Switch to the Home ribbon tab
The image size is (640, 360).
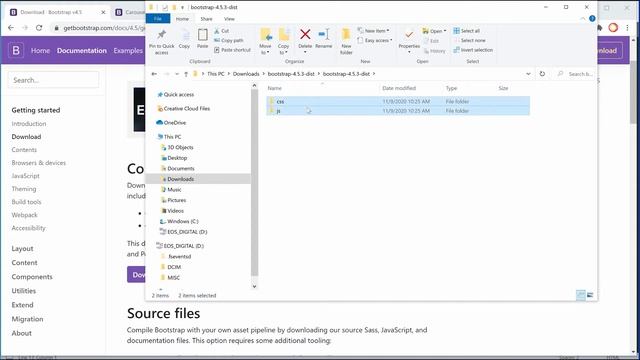[x=182, y=19]
